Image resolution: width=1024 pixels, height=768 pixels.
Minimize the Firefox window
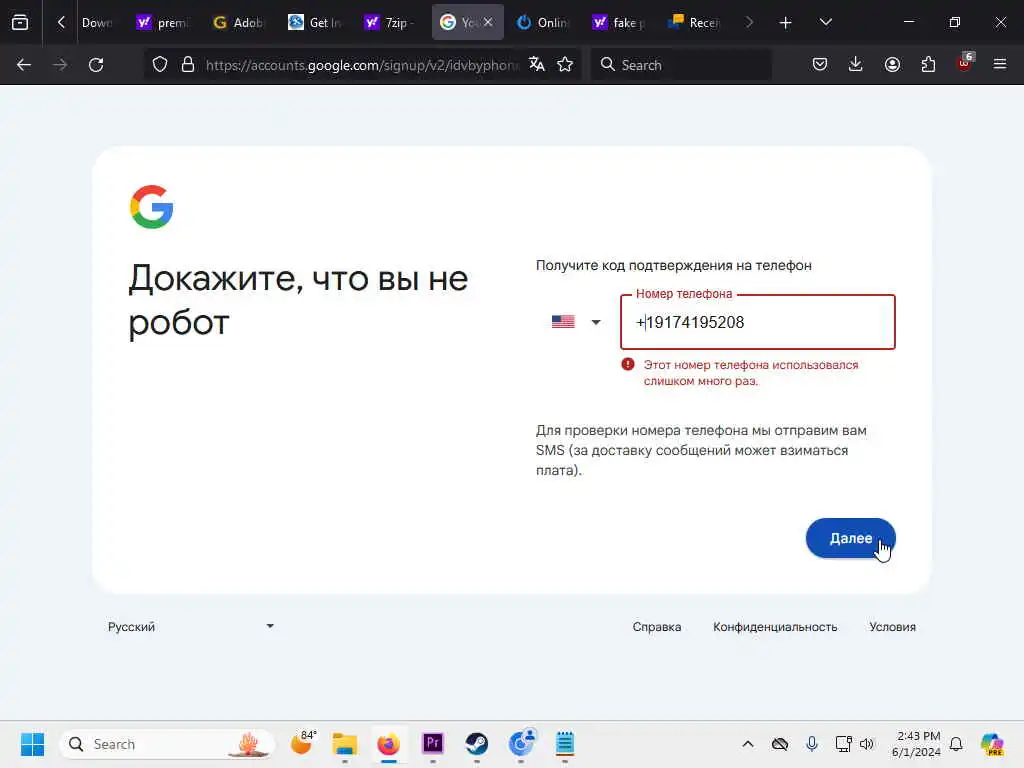click(908, 22)
